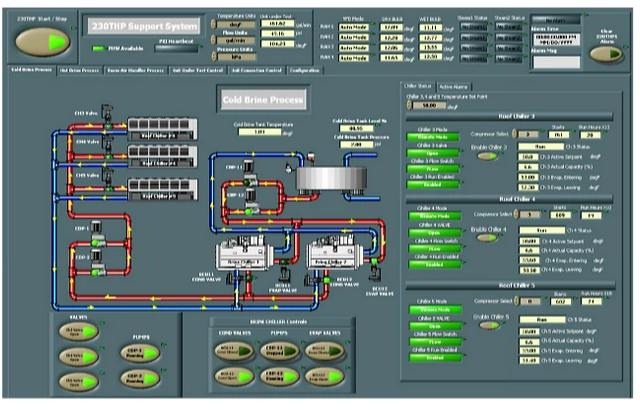Click the CH5 Valve icon in diagram
This screenshot has width=640, height=410.
[108, 179]
